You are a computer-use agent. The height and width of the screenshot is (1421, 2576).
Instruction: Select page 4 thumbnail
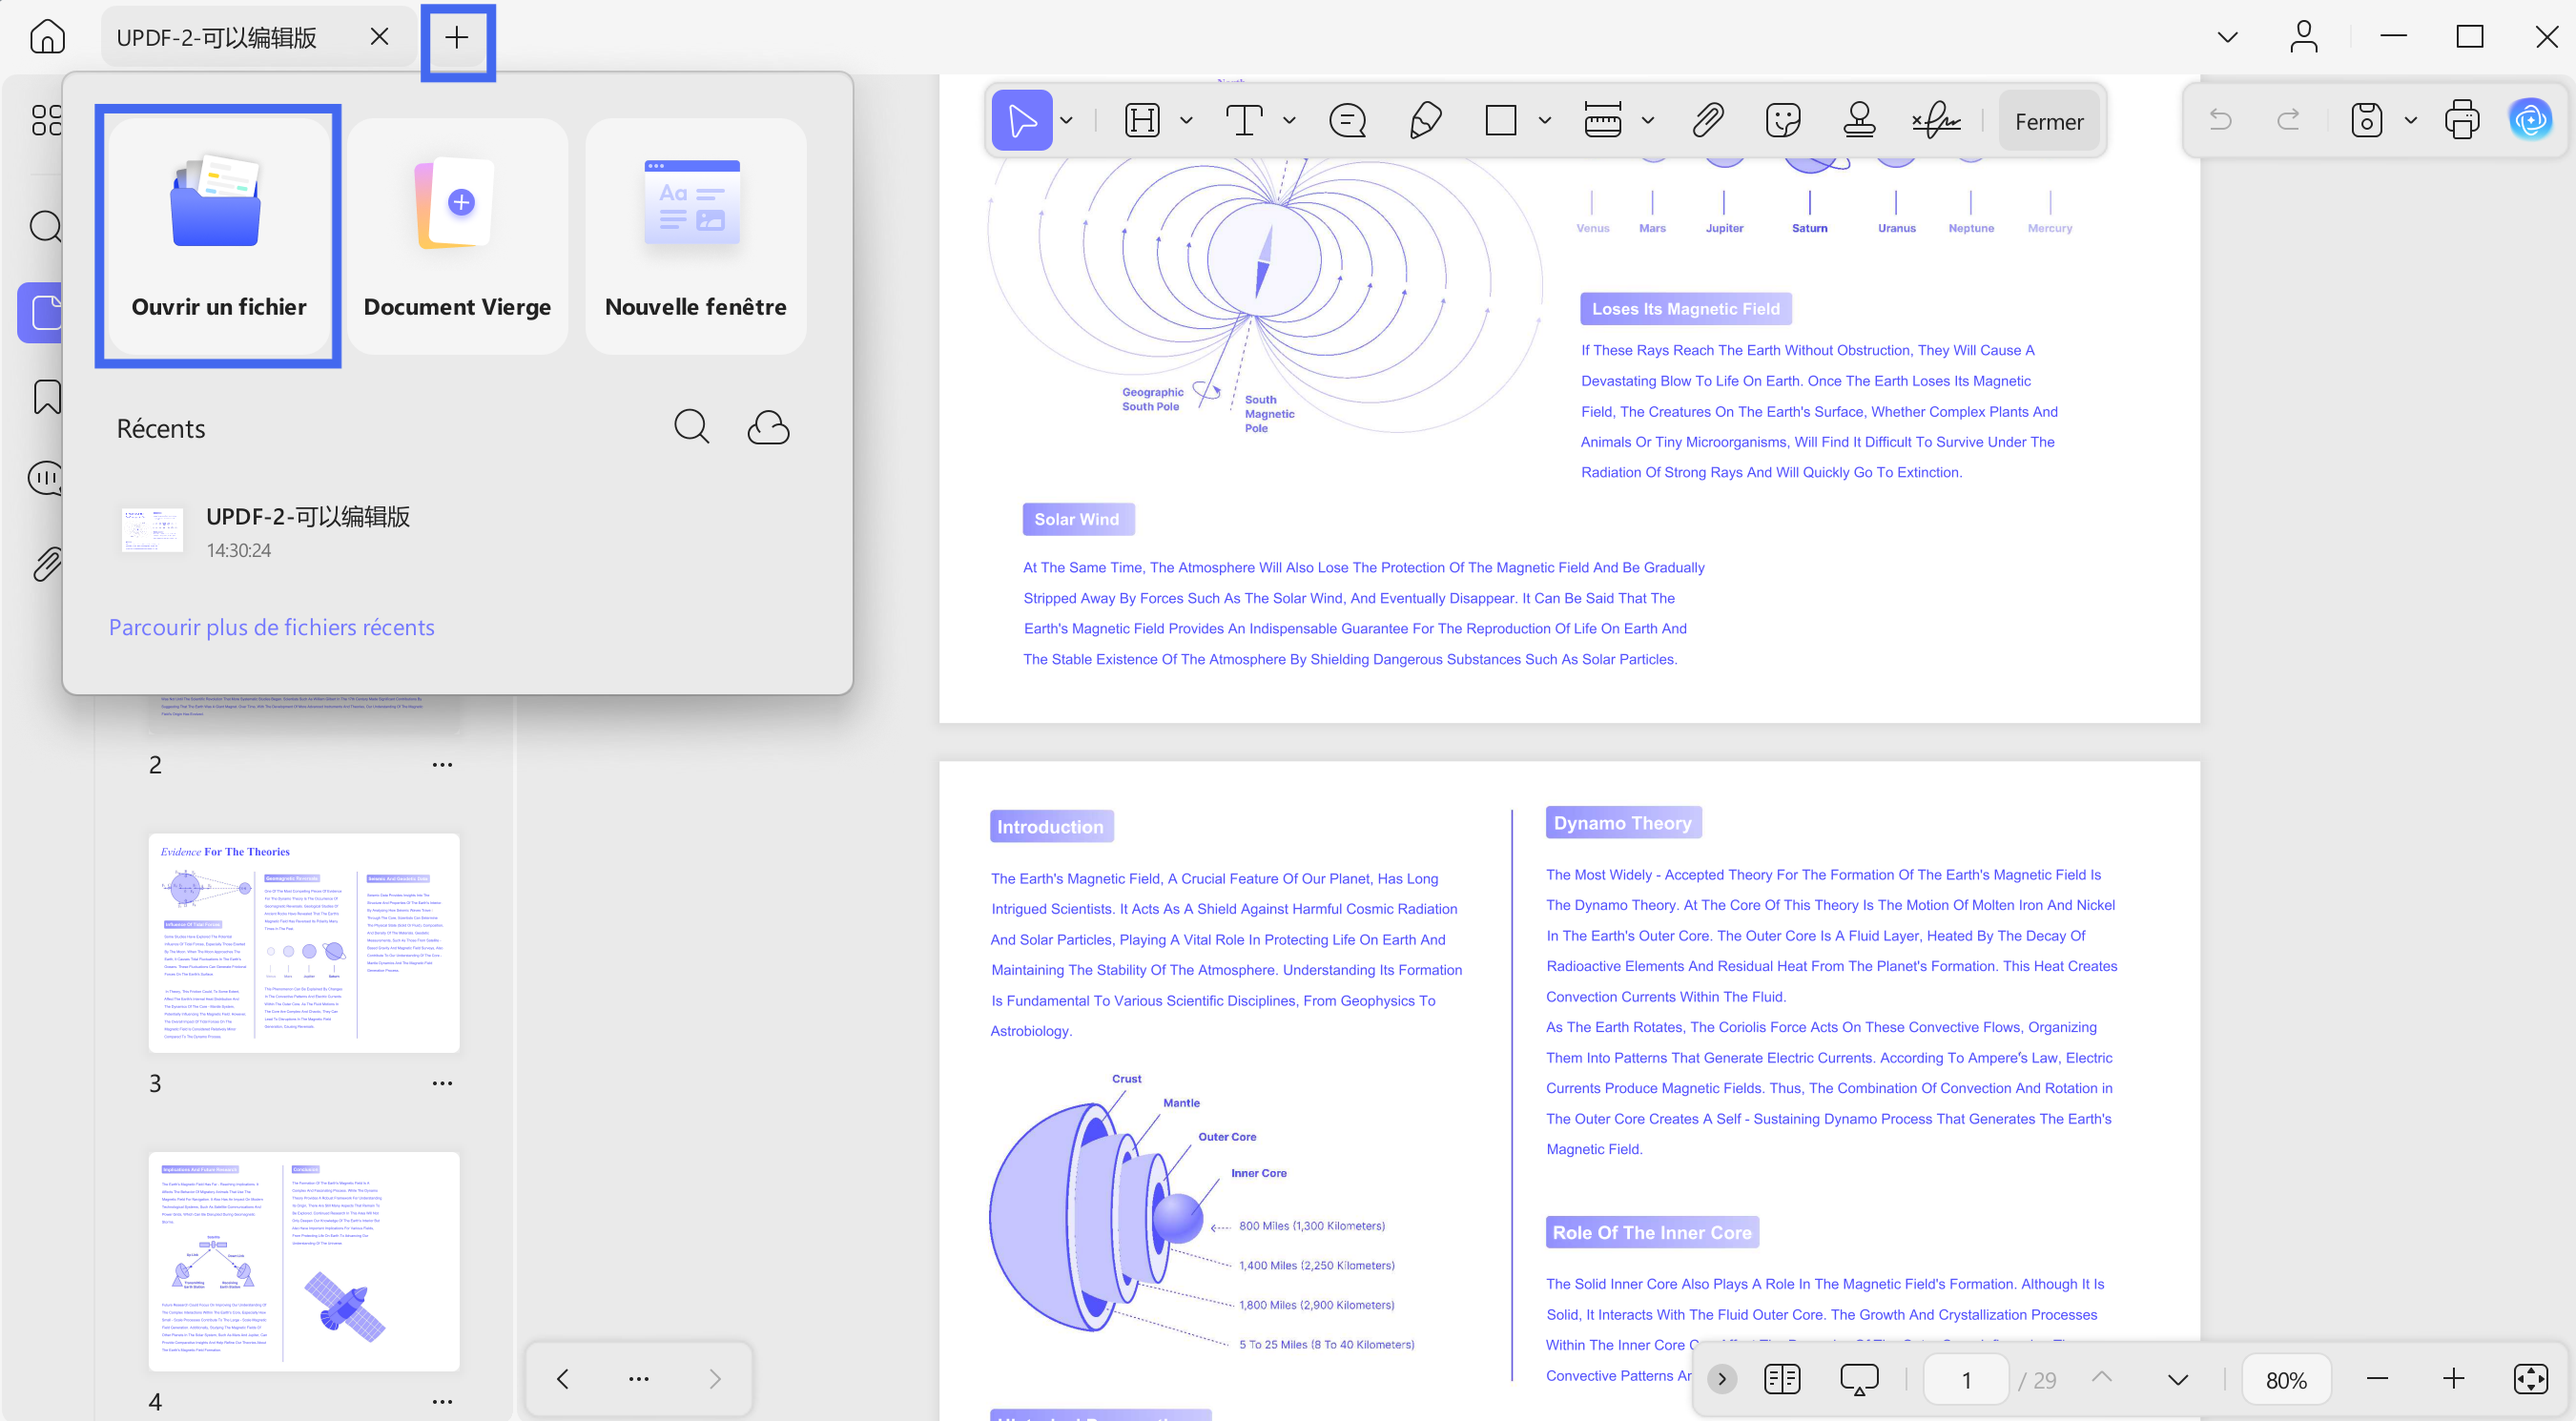tap(304, 1261)
